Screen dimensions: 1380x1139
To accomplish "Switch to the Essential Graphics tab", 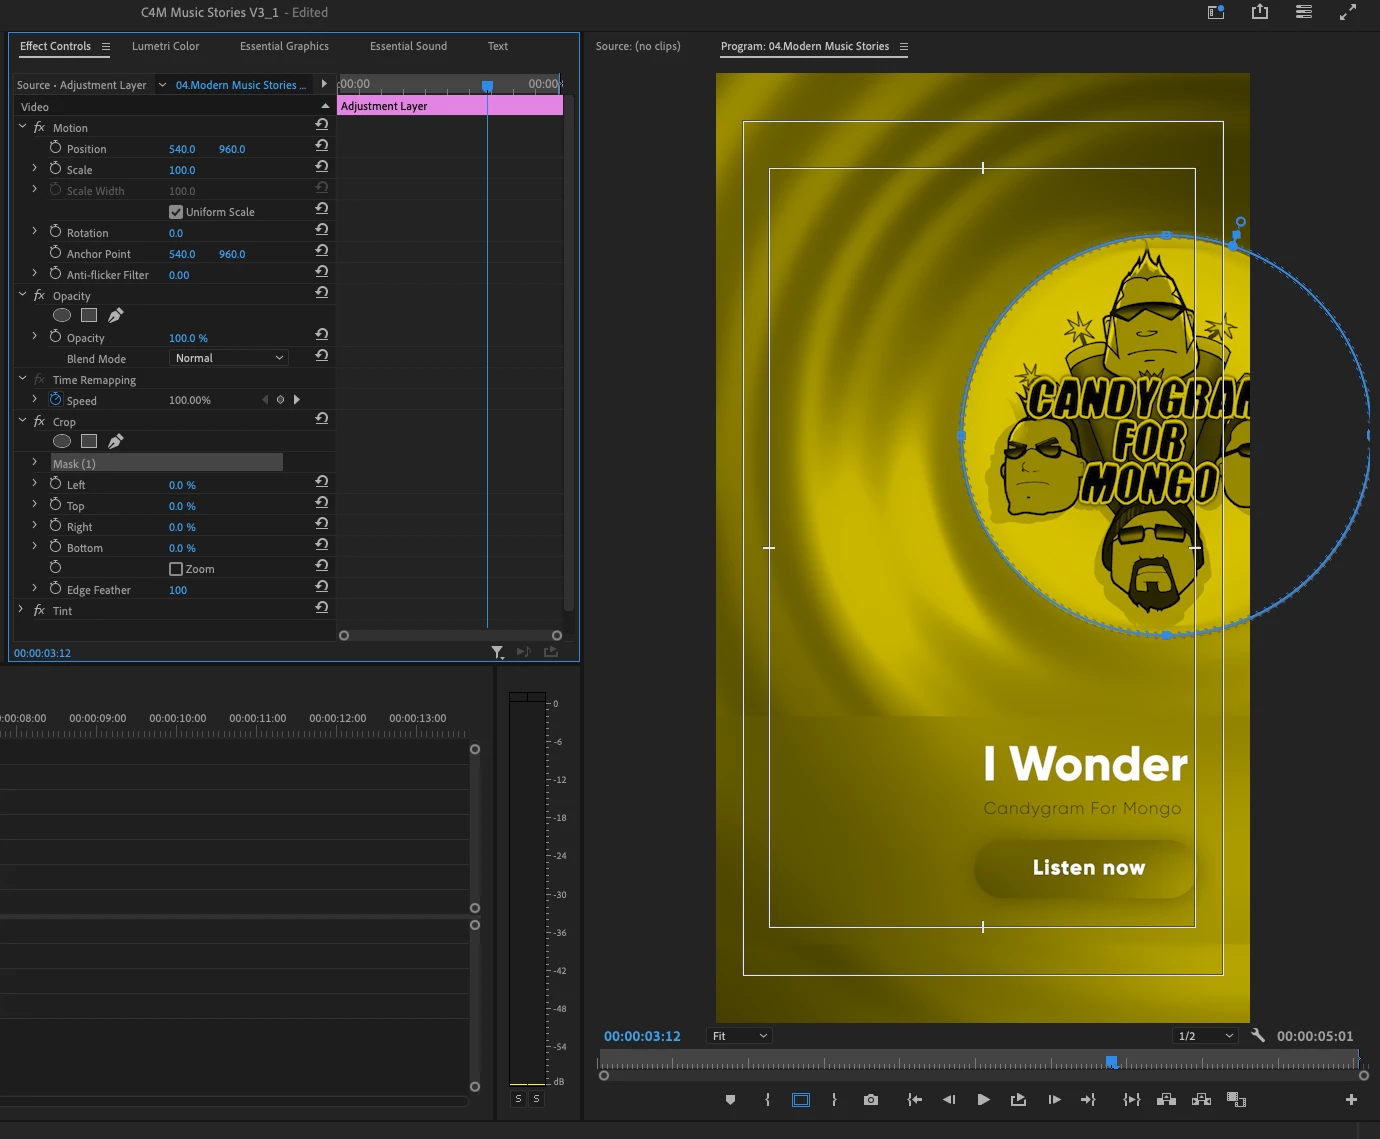I will (x=284, y=46).
